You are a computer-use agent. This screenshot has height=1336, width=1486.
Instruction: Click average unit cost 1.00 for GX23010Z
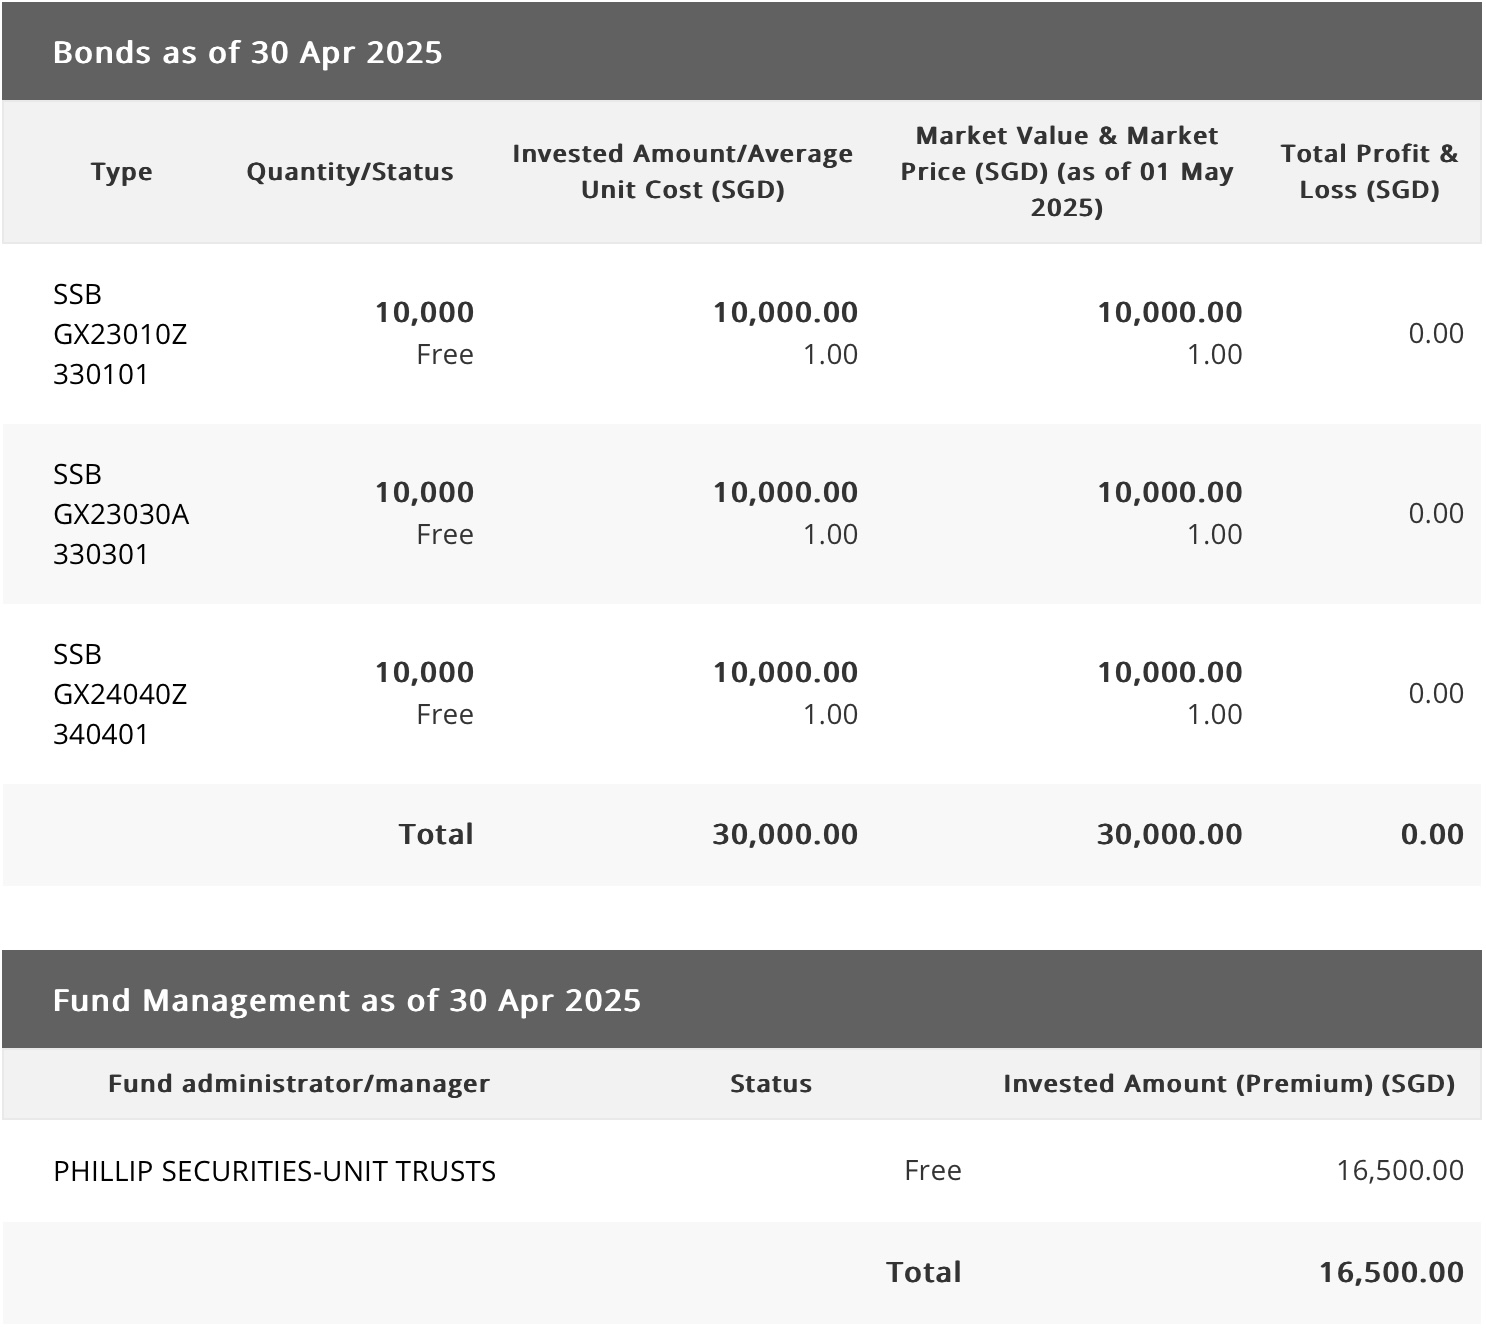pyautogui.click(x=830, y=354)
